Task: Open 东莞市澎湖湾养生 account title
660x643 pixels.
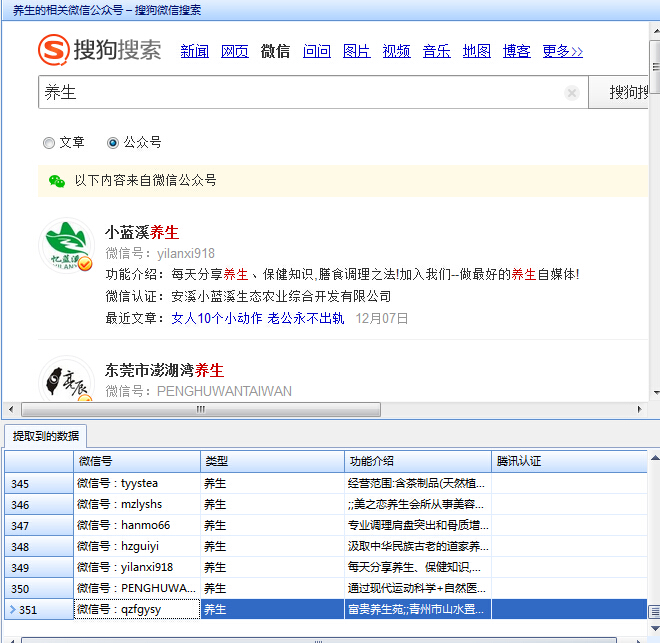Action: tap(164, 370)
